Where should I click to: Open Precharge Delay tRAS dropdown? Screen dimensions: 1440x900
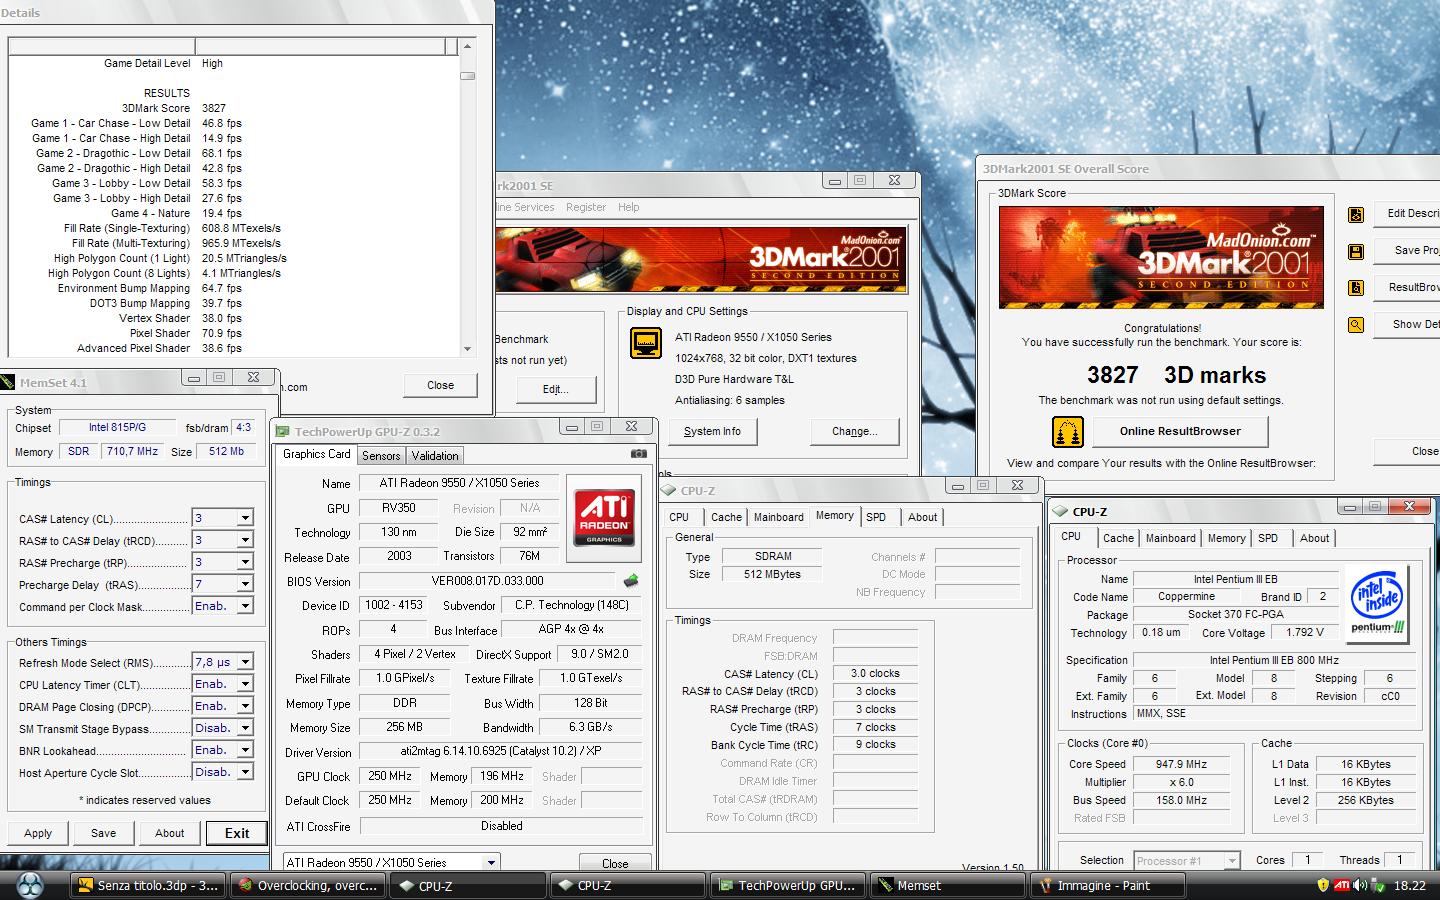coord(245,584)
